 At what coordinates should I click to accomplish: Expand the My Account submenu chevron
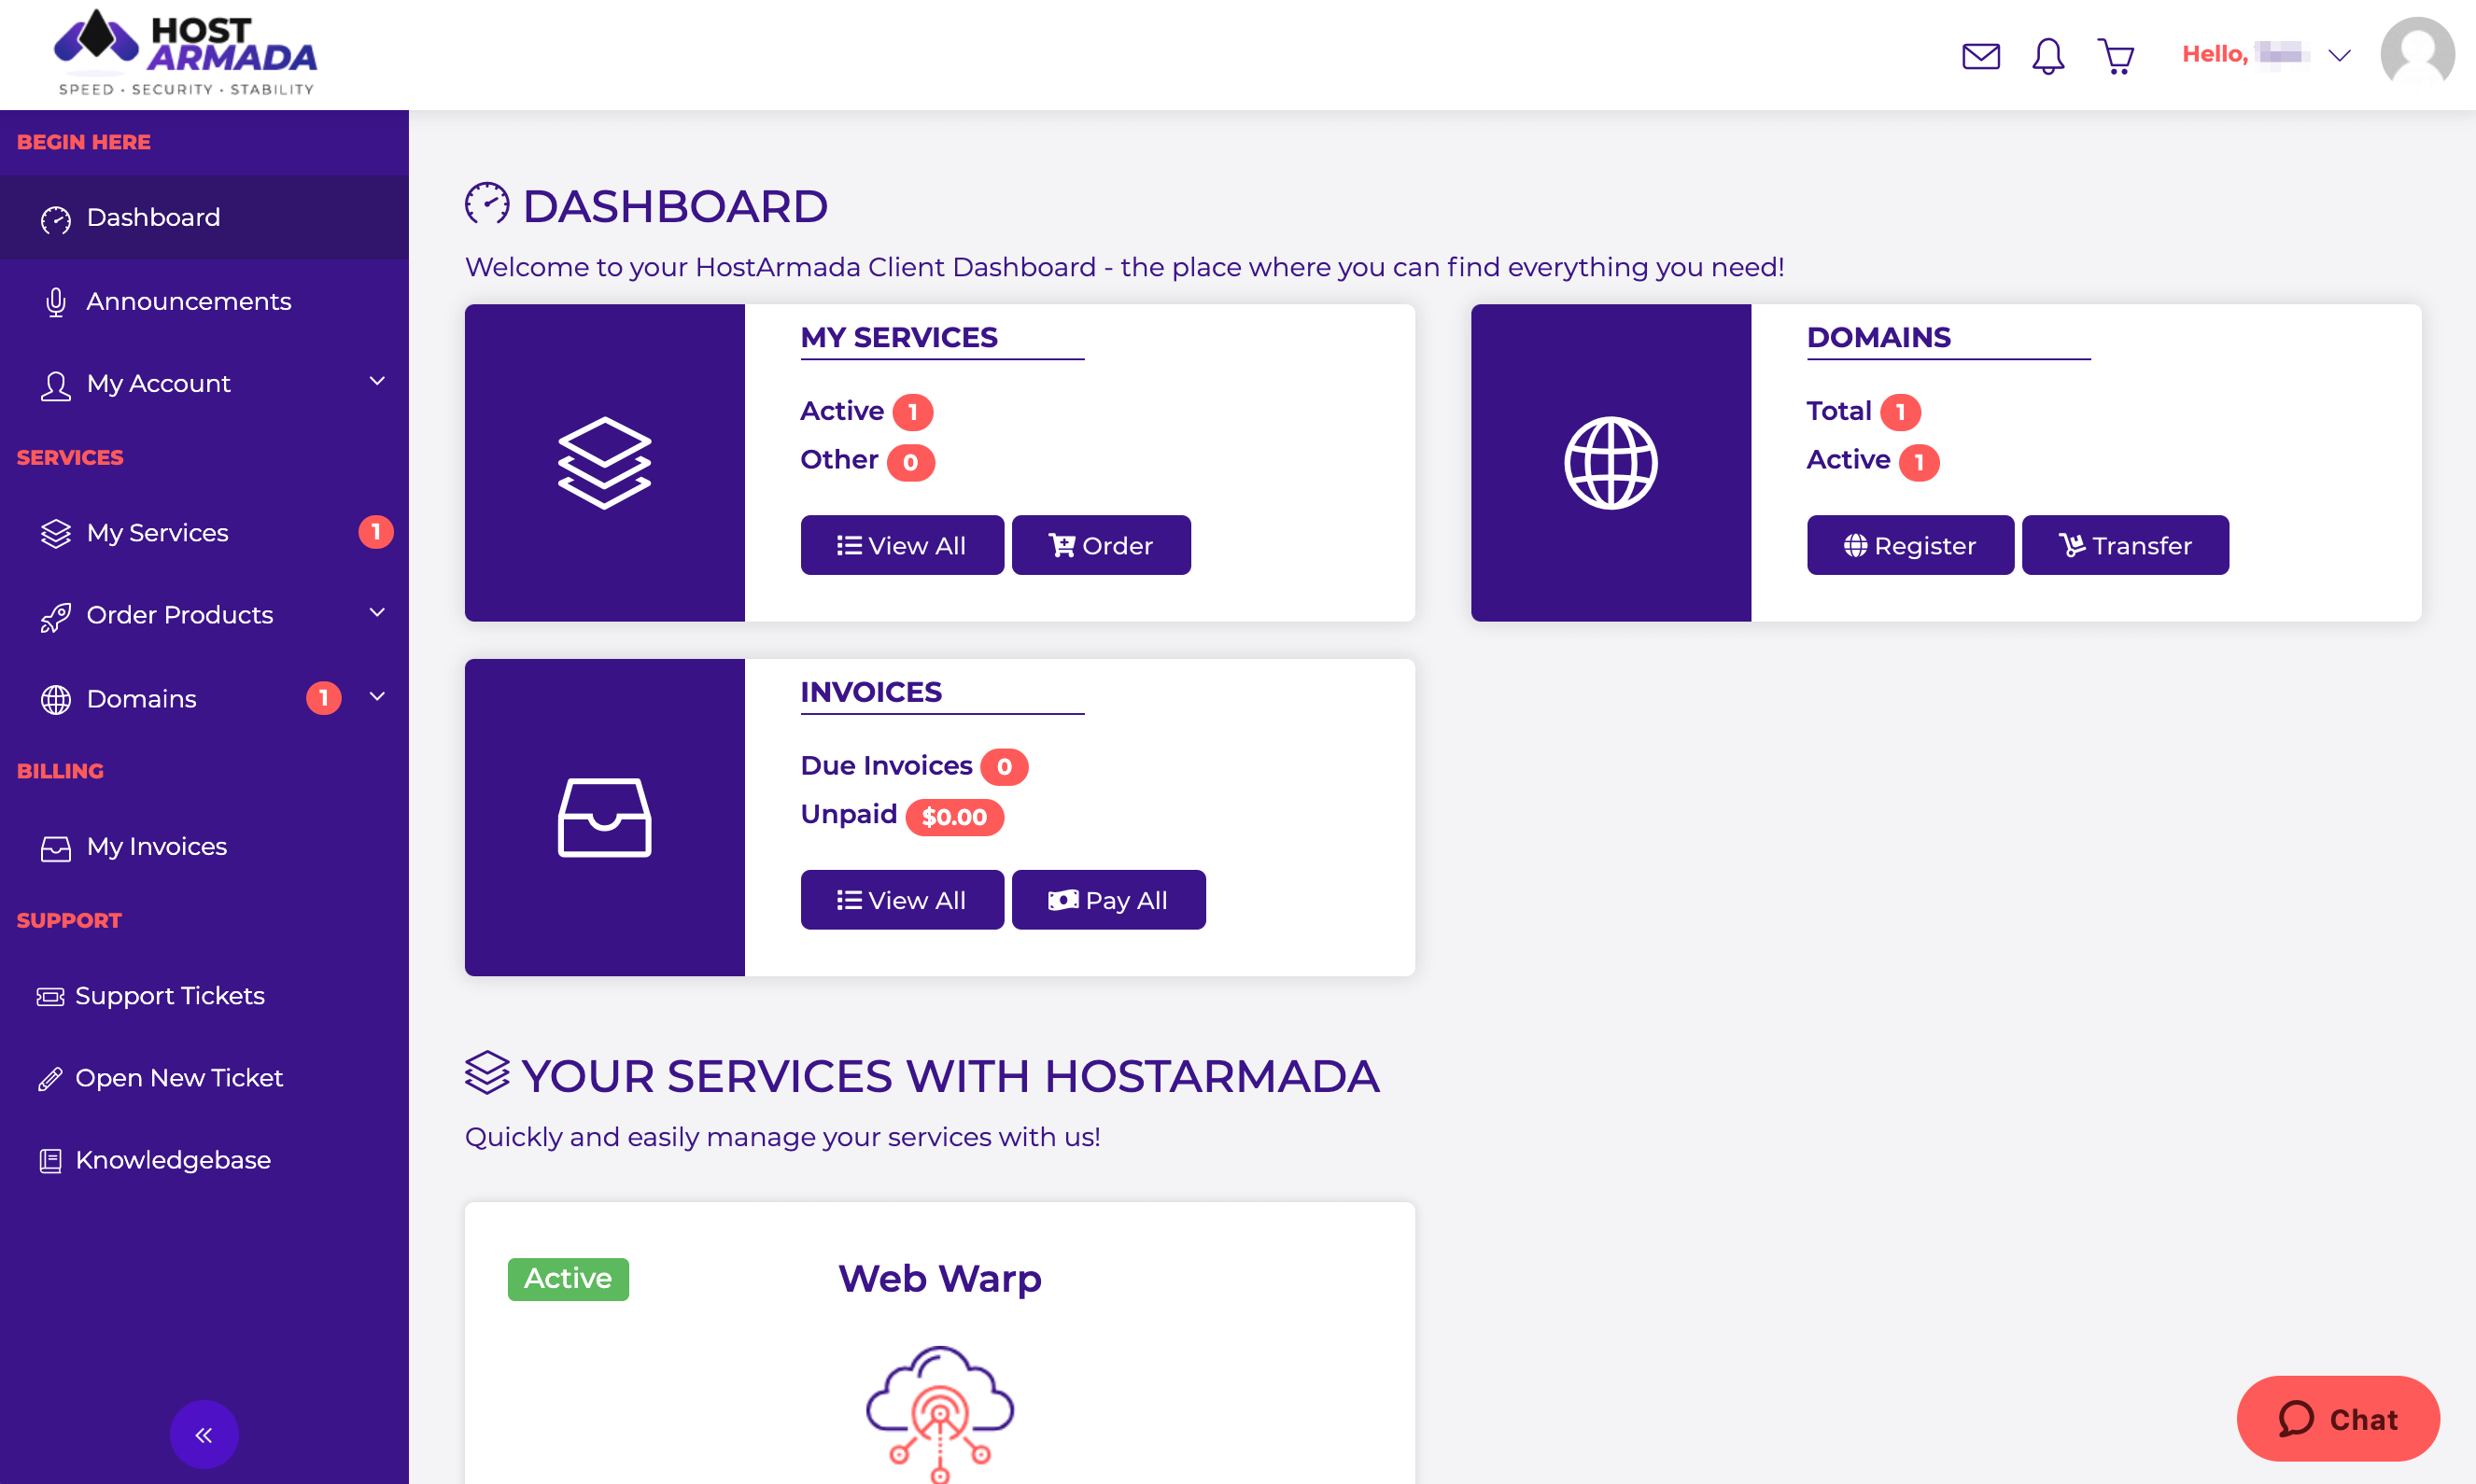point(377,381)
